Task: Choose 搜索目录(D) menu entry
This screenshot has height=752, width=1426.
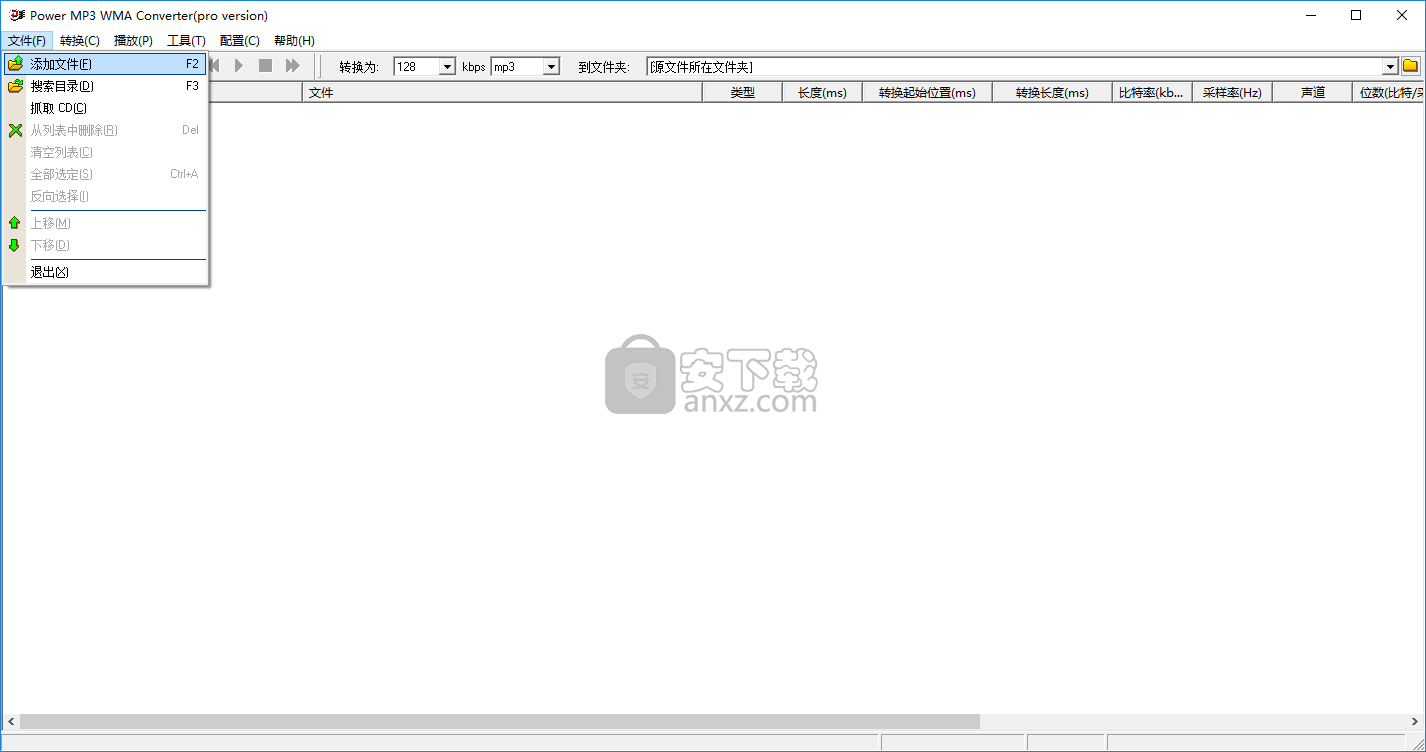Action: click(x=105, y=86)
